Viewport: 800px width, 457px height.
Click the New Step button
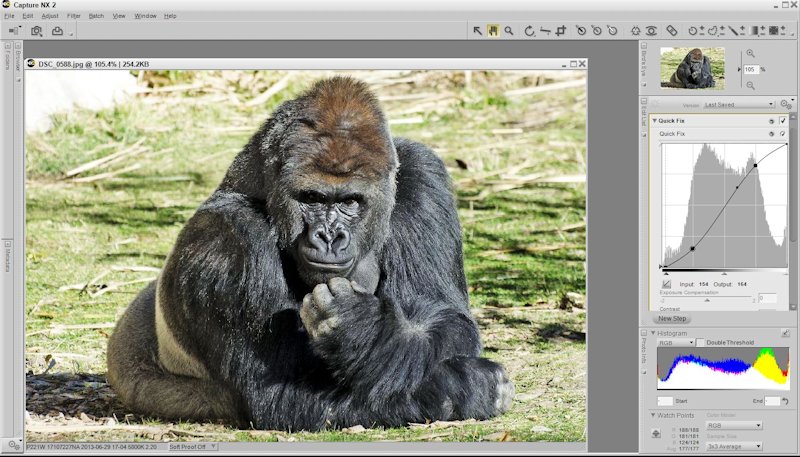[x=672, y=319]
